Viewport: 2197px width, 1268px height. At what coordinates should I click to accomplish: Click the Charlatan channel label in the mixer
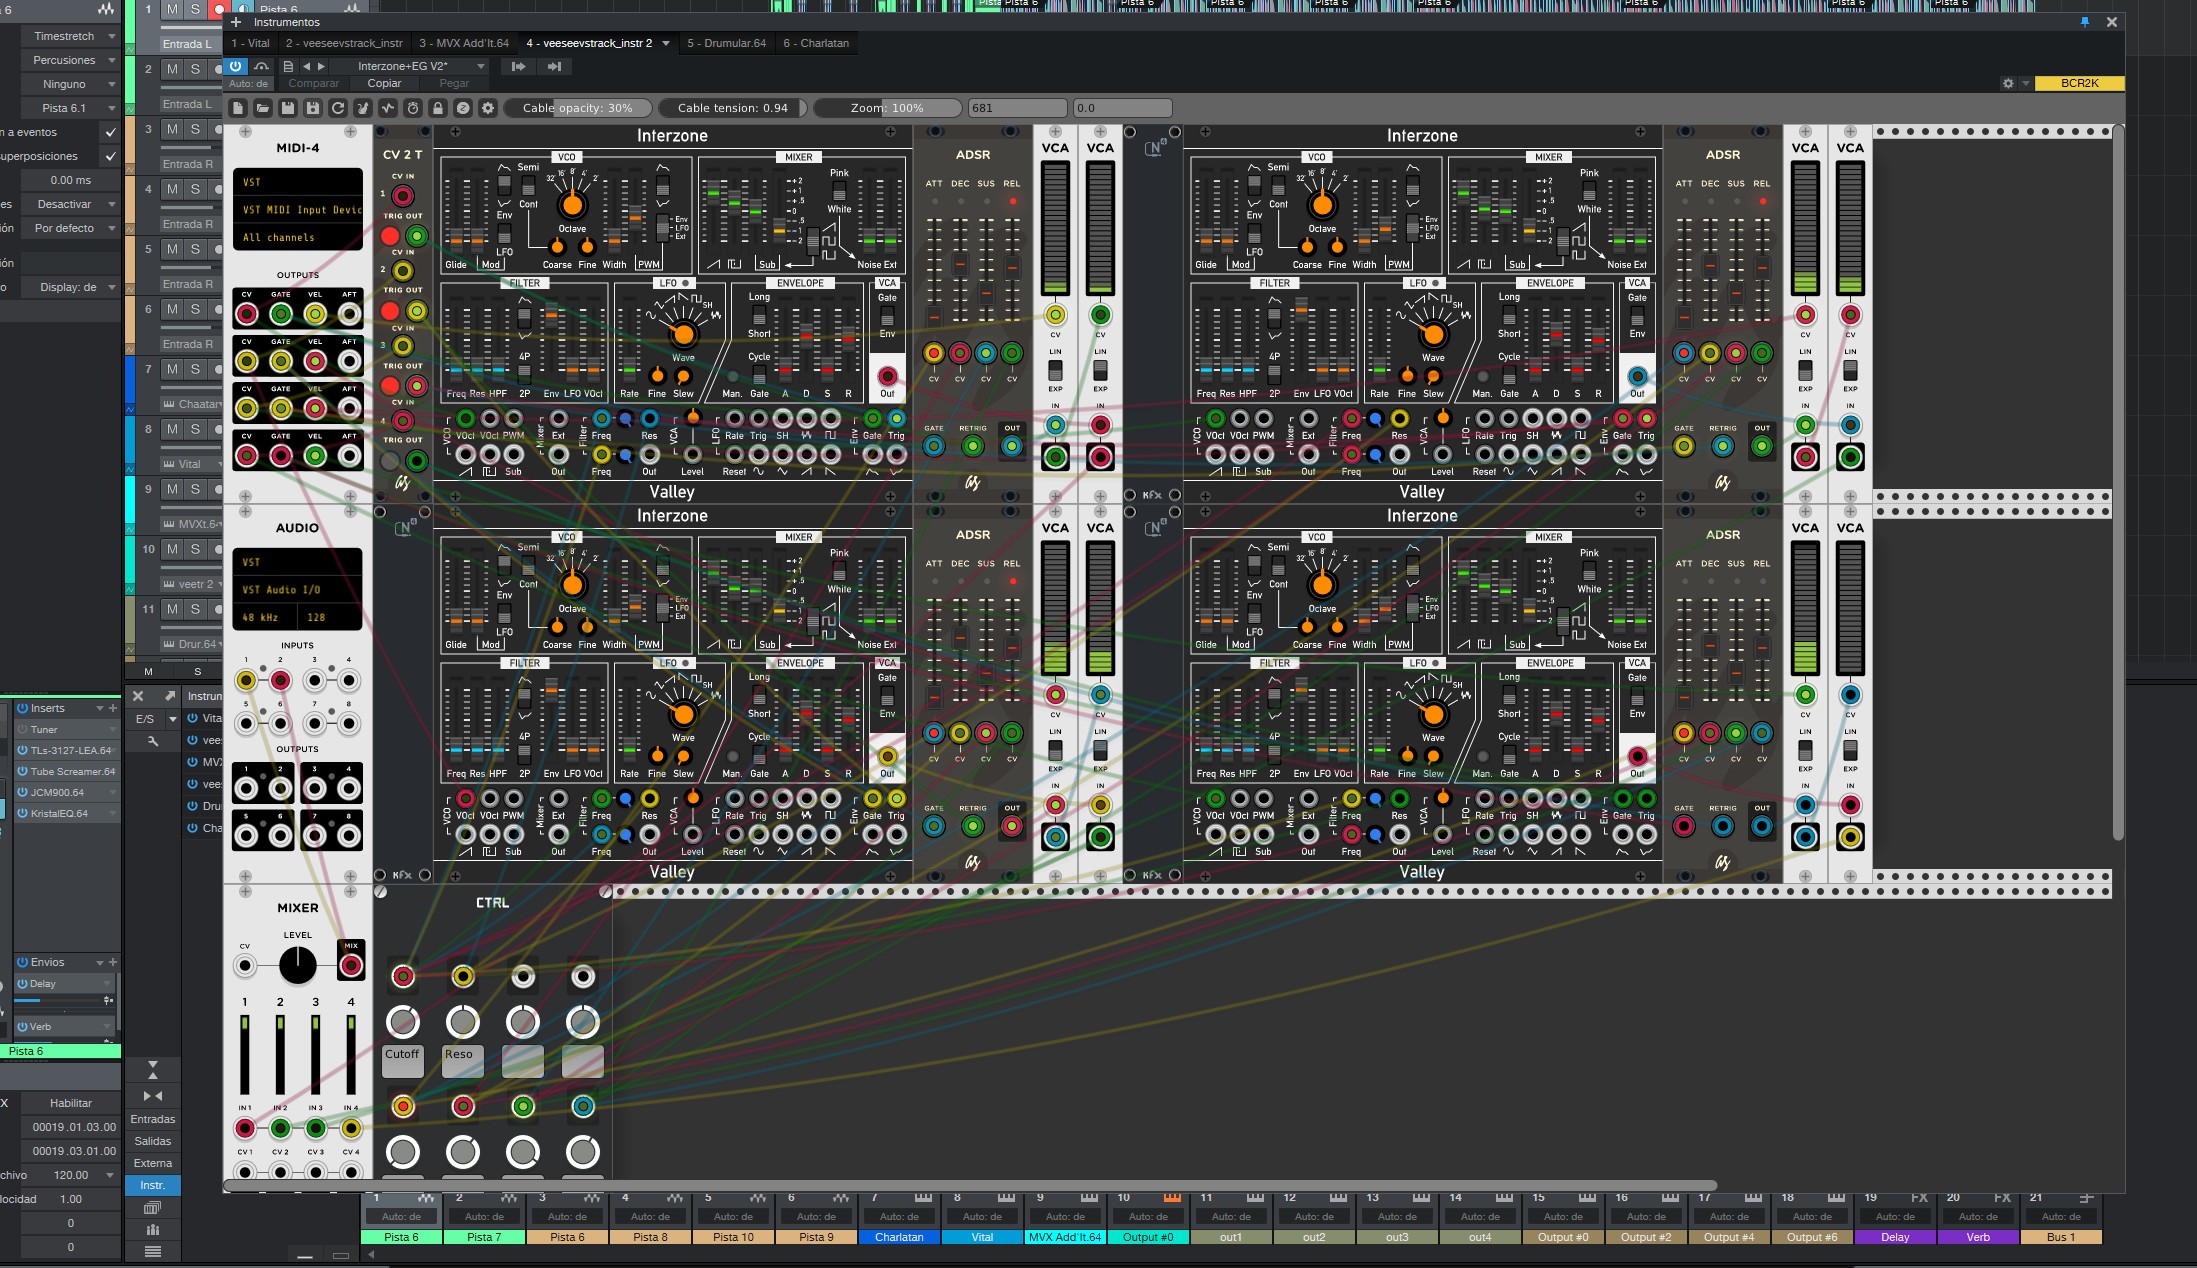899,1237
